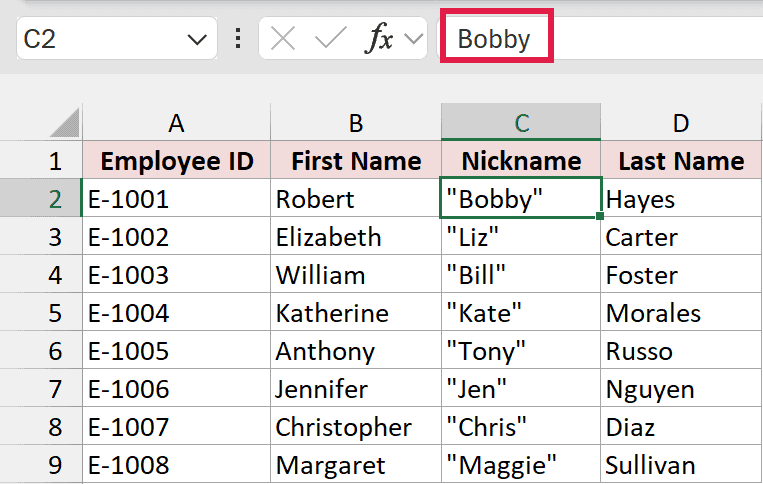
Task: Click the Name Box showing C2
Action: click(x=117, y=38)
